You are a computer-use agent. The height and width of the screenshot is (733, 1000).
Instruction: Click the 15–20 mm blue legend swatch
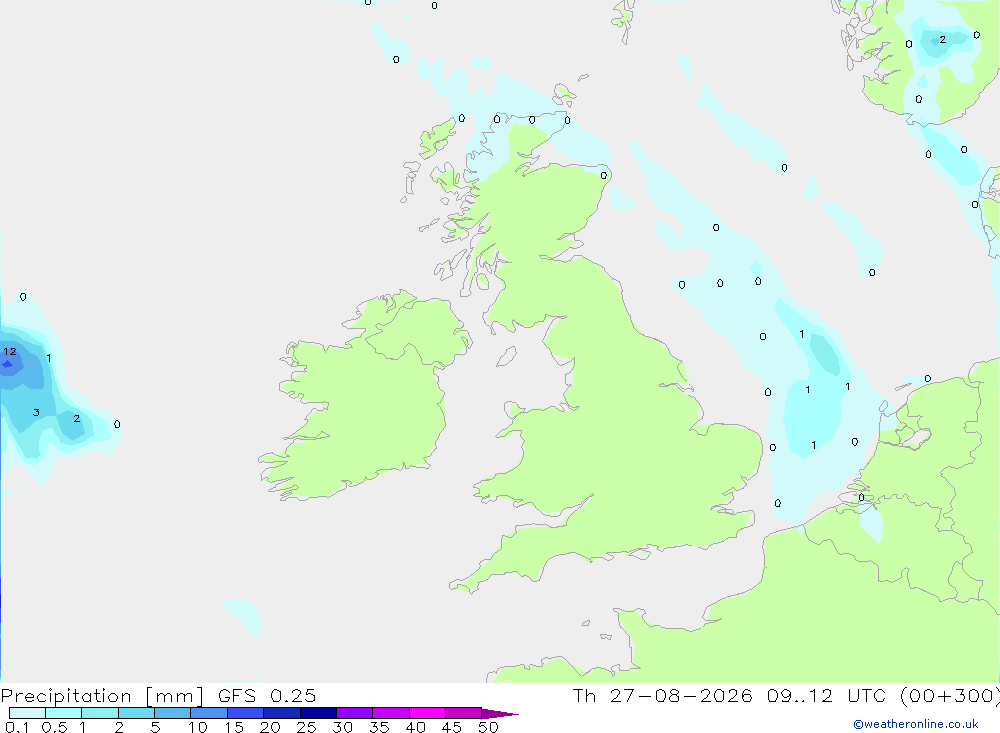(x=246, y=713)
